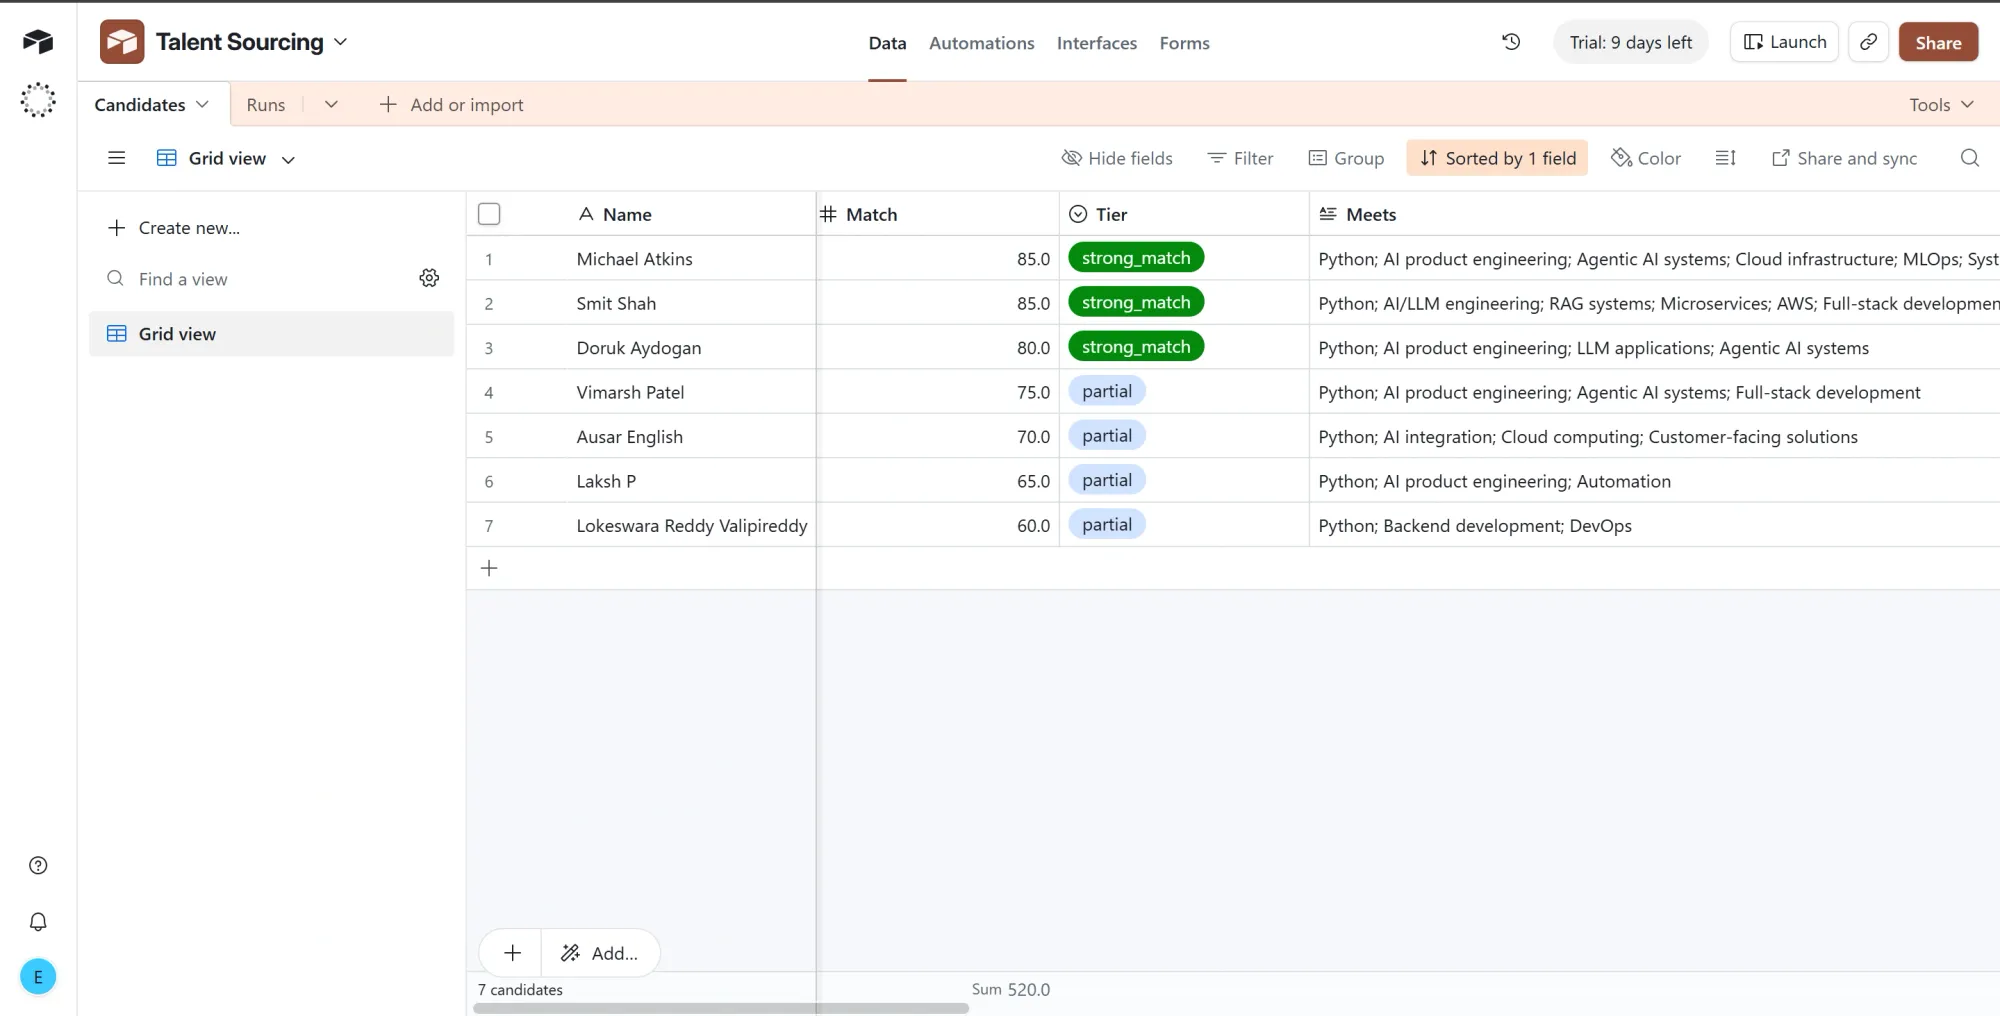The width and height of the screenshot is (2000, 1016).
Task: Click plus icon to add a row below Lokeswara
Action: click(x=489, y=568)
